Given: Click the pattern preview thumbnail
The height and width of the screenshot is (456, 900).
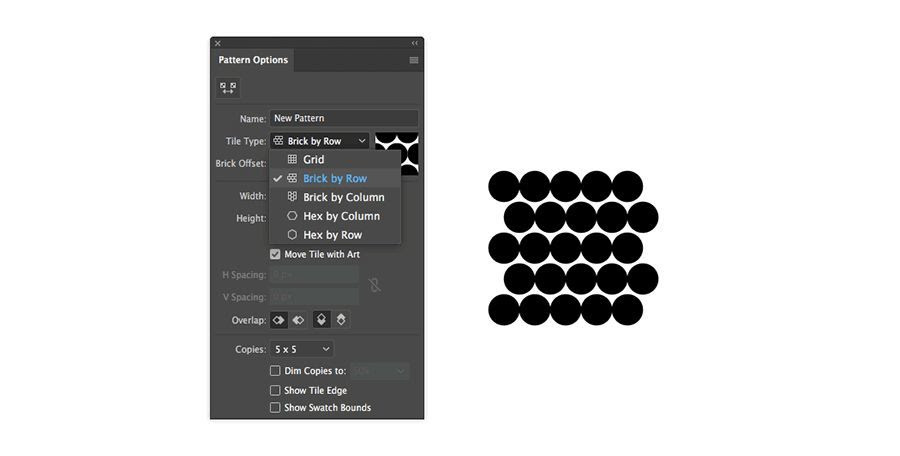Looking at the screenshot, I should 397,154.
